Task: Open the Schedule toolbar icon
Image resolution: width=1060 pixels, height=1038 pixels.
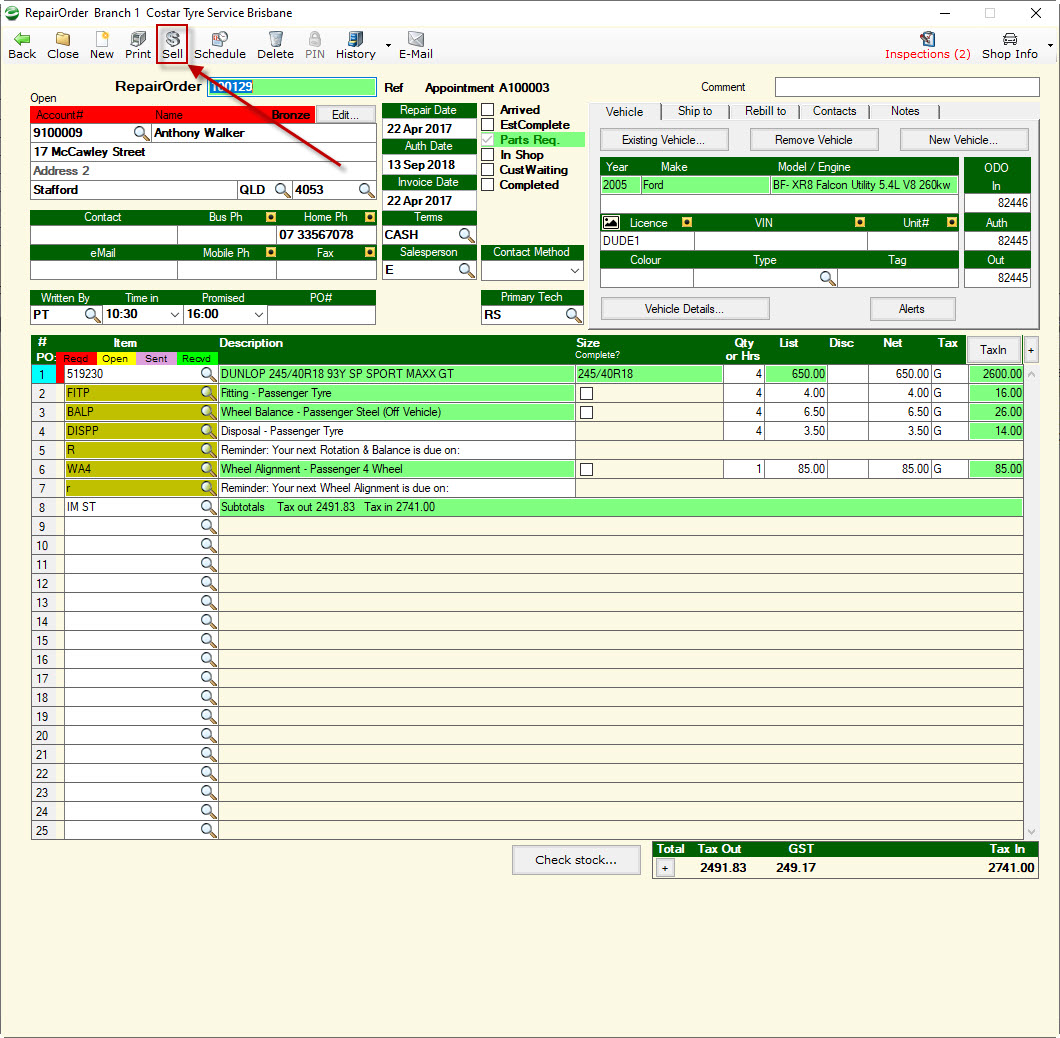Action: 220,45
